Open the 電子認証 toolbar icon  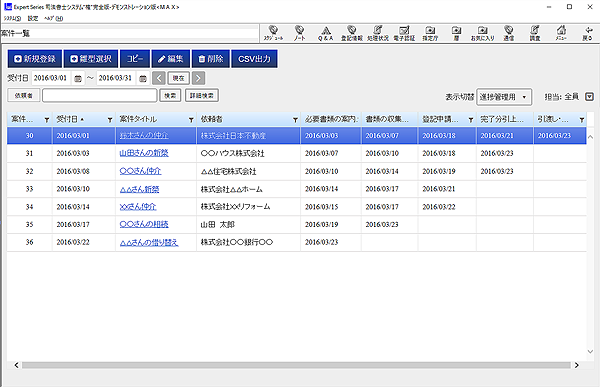pos(404,33)
